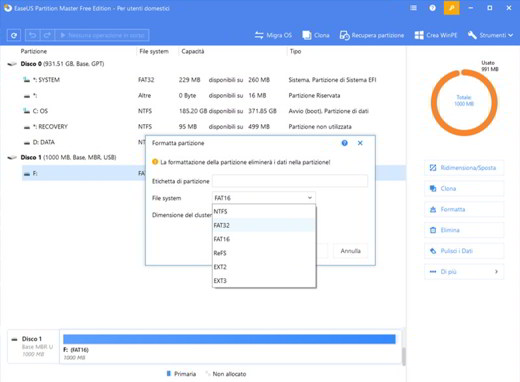
Task: Select the D: DATA partition row
Action: [83, 142]
